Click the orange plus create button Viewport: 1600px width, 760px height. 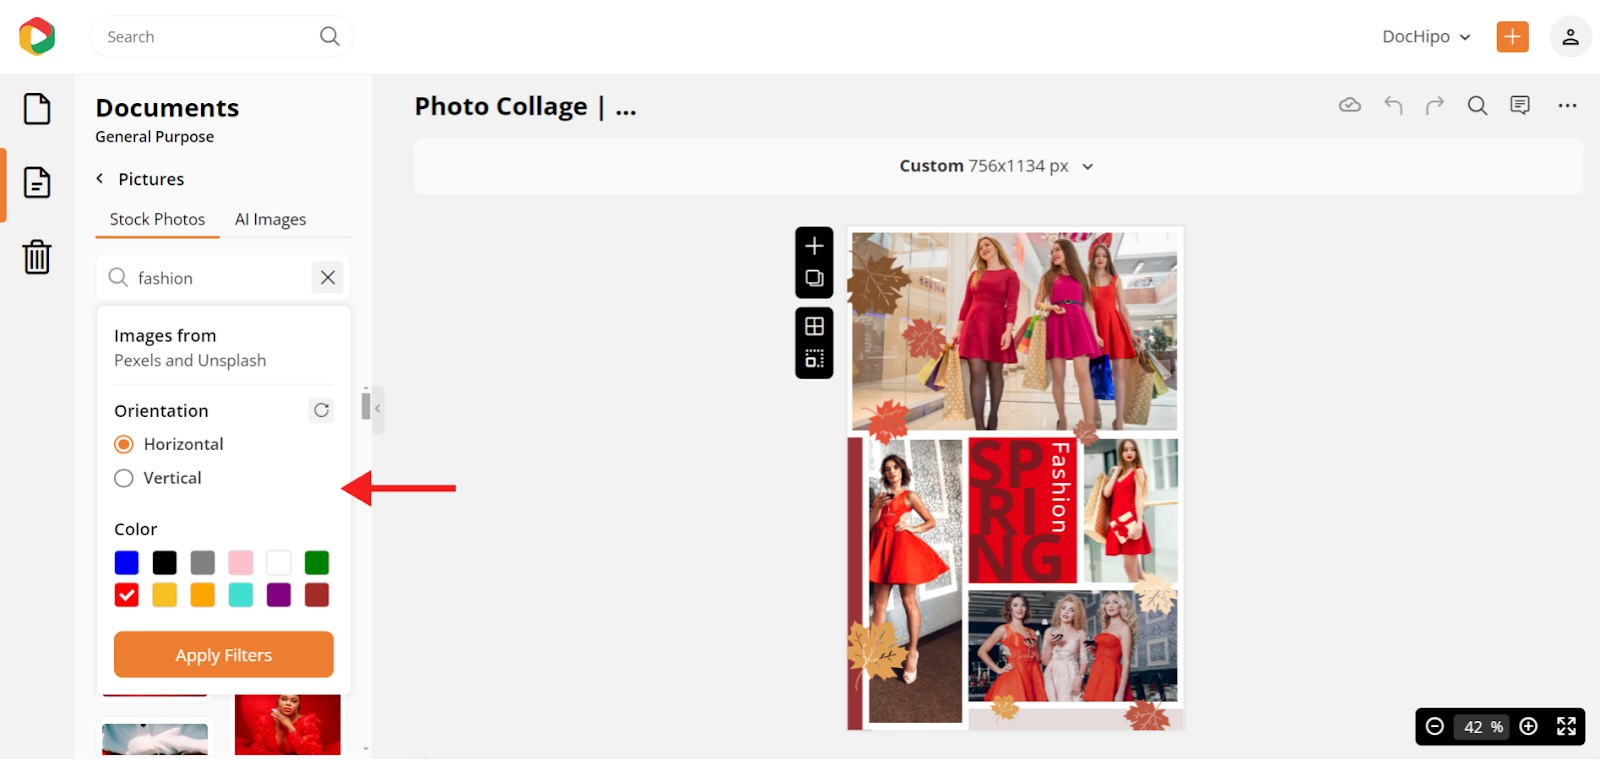(x=1512, y=36)
